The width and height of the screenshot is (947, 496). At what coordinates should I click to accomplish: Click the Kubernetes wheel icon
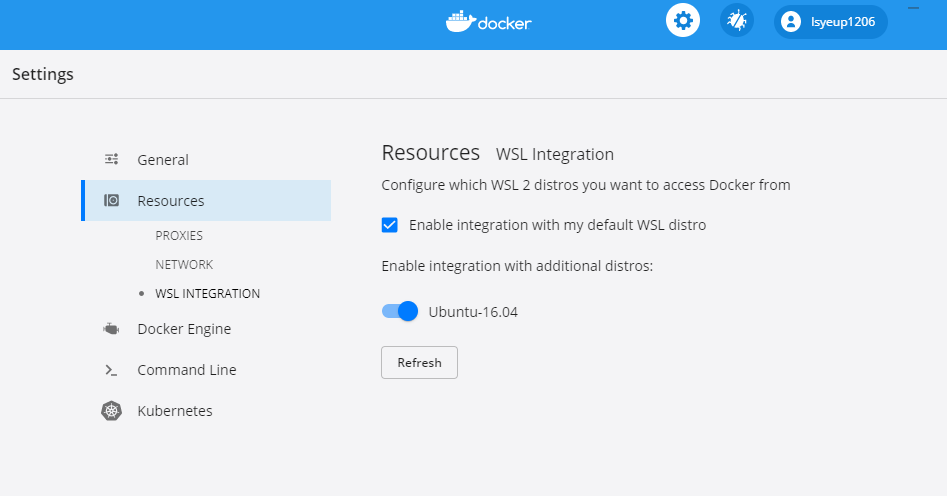pyautogui.click(x=111, y=411)
